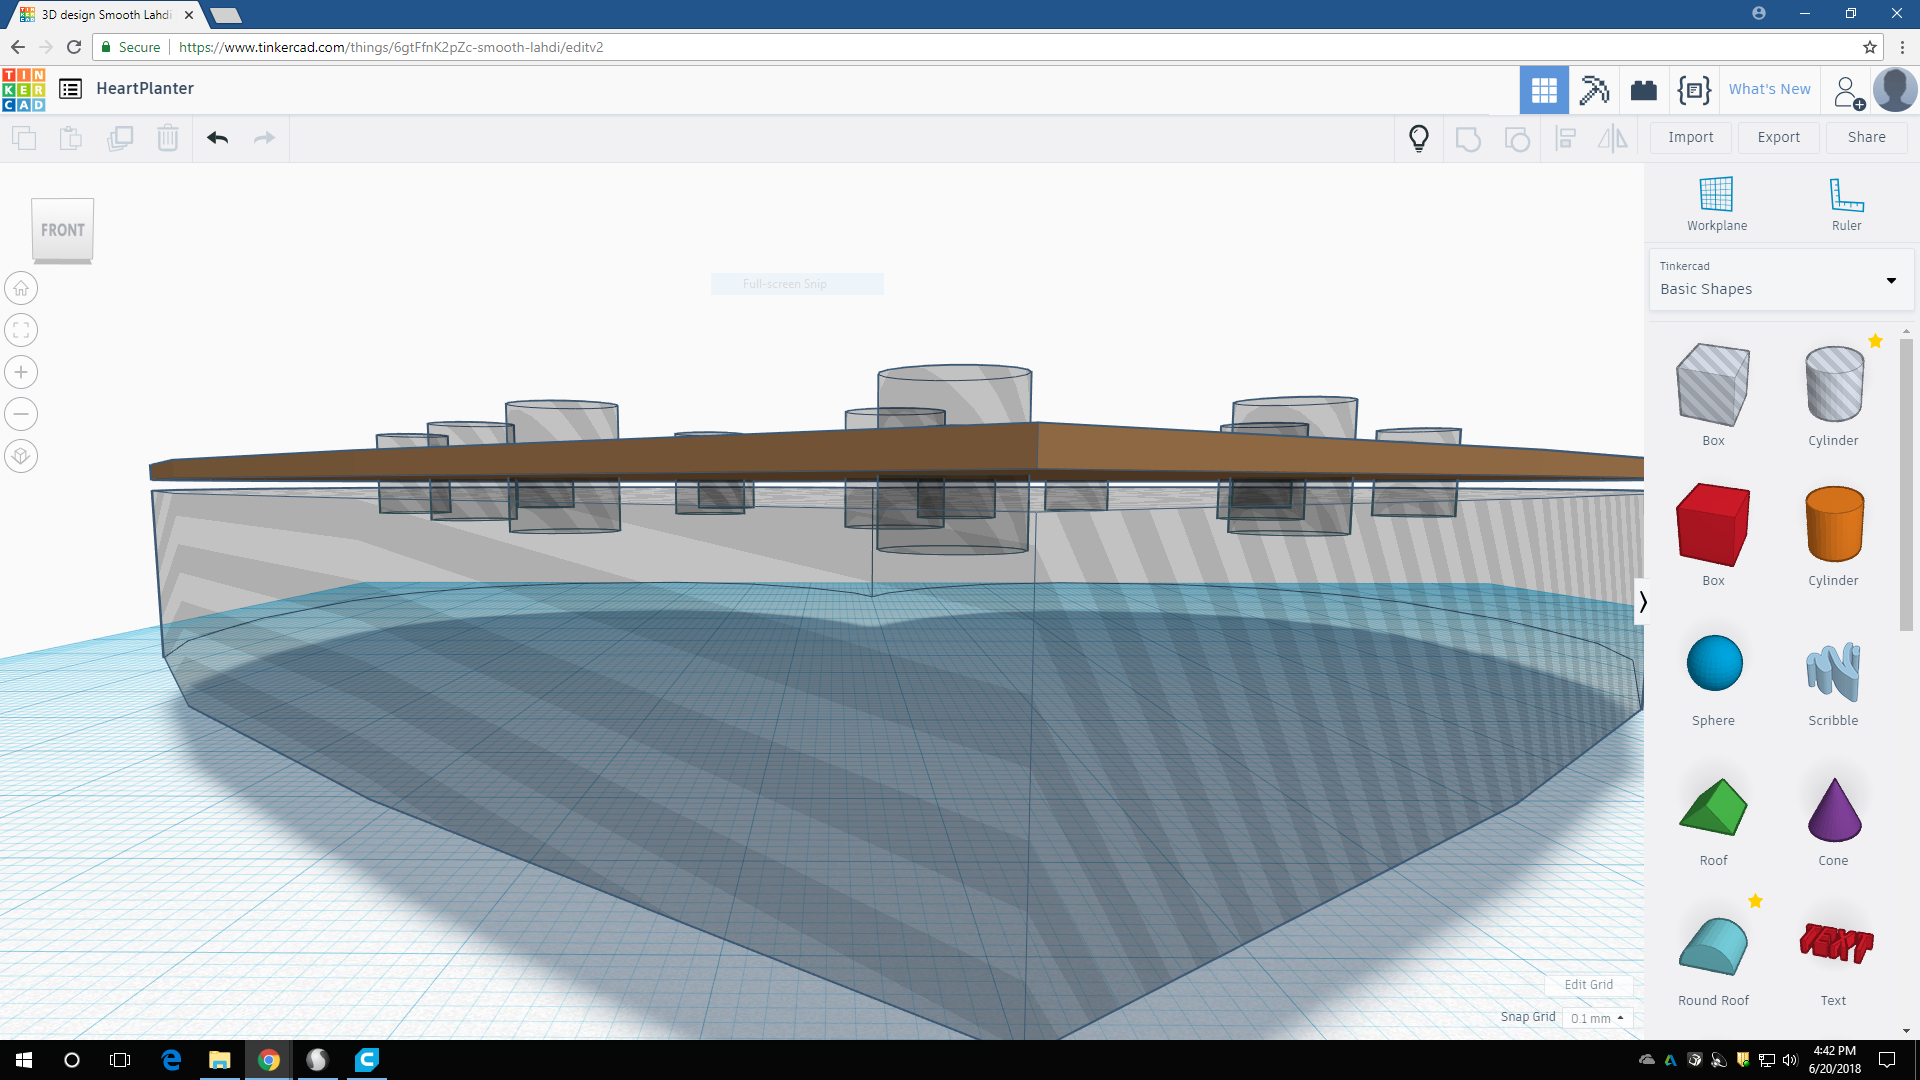Select the 3D design Smooth Lahdi tab
Image resolution: width=1920 pixels, height=1080 pixels.
pyautogui.click(x=107, y=15)
